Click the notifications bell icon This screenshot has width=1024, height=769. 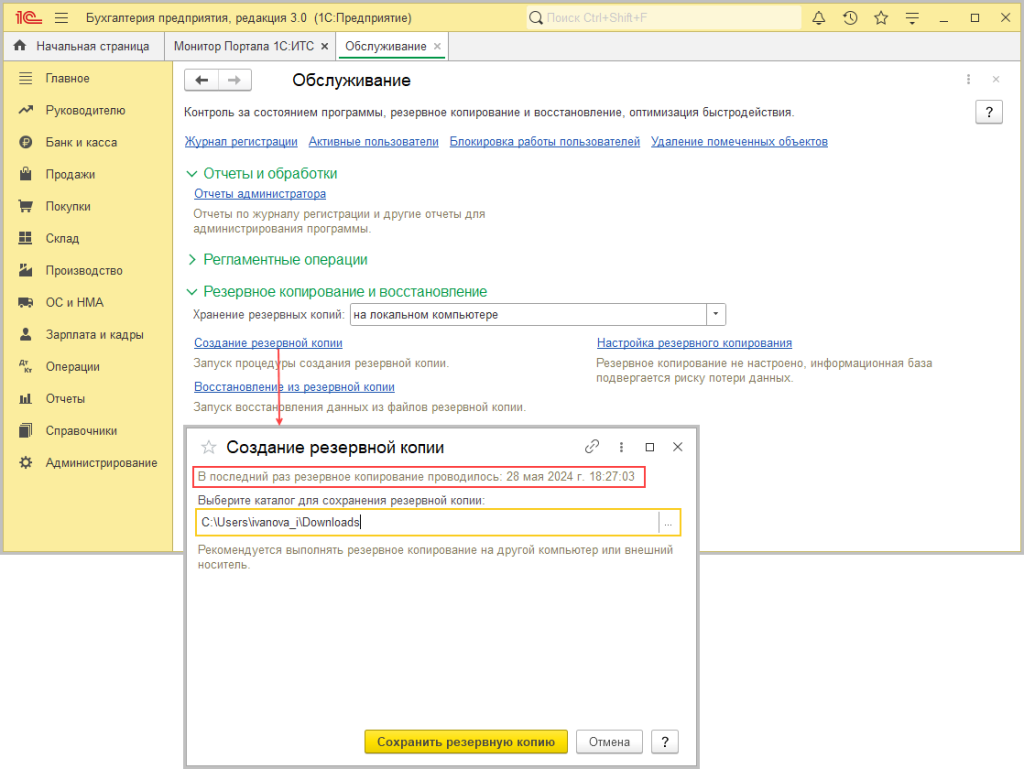click(x=818, y=18)
